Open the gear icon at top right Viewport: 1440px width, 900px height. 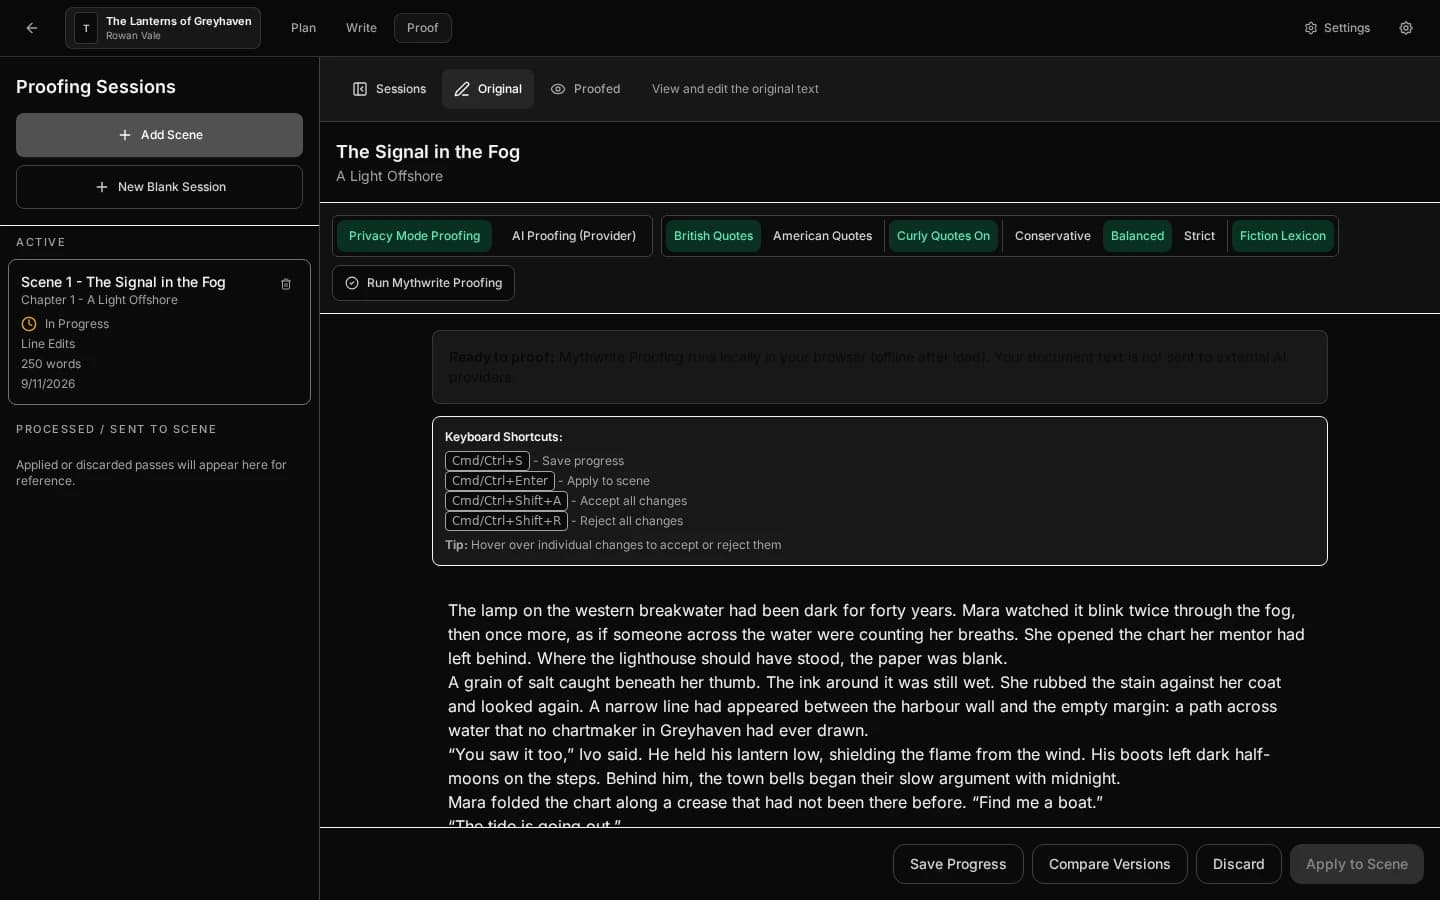click(x=1406, y=28)
